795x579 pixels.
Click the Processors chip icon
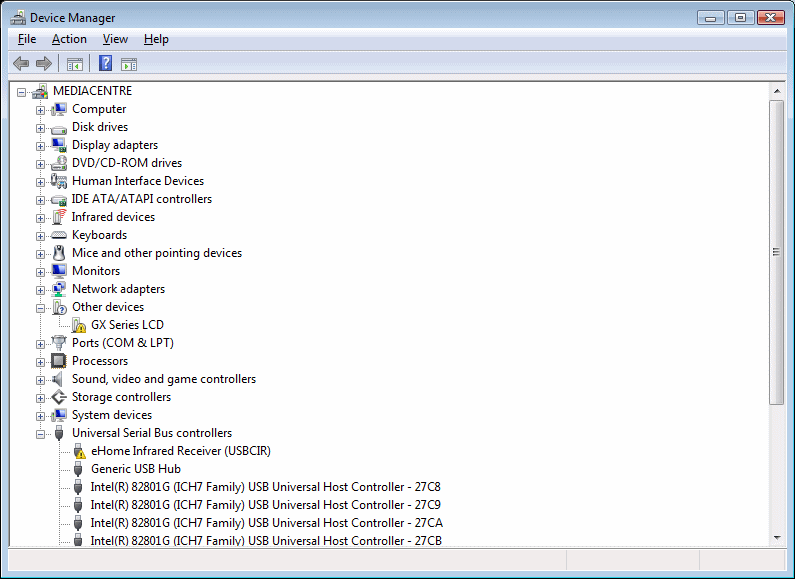click(x=59, y=361)
